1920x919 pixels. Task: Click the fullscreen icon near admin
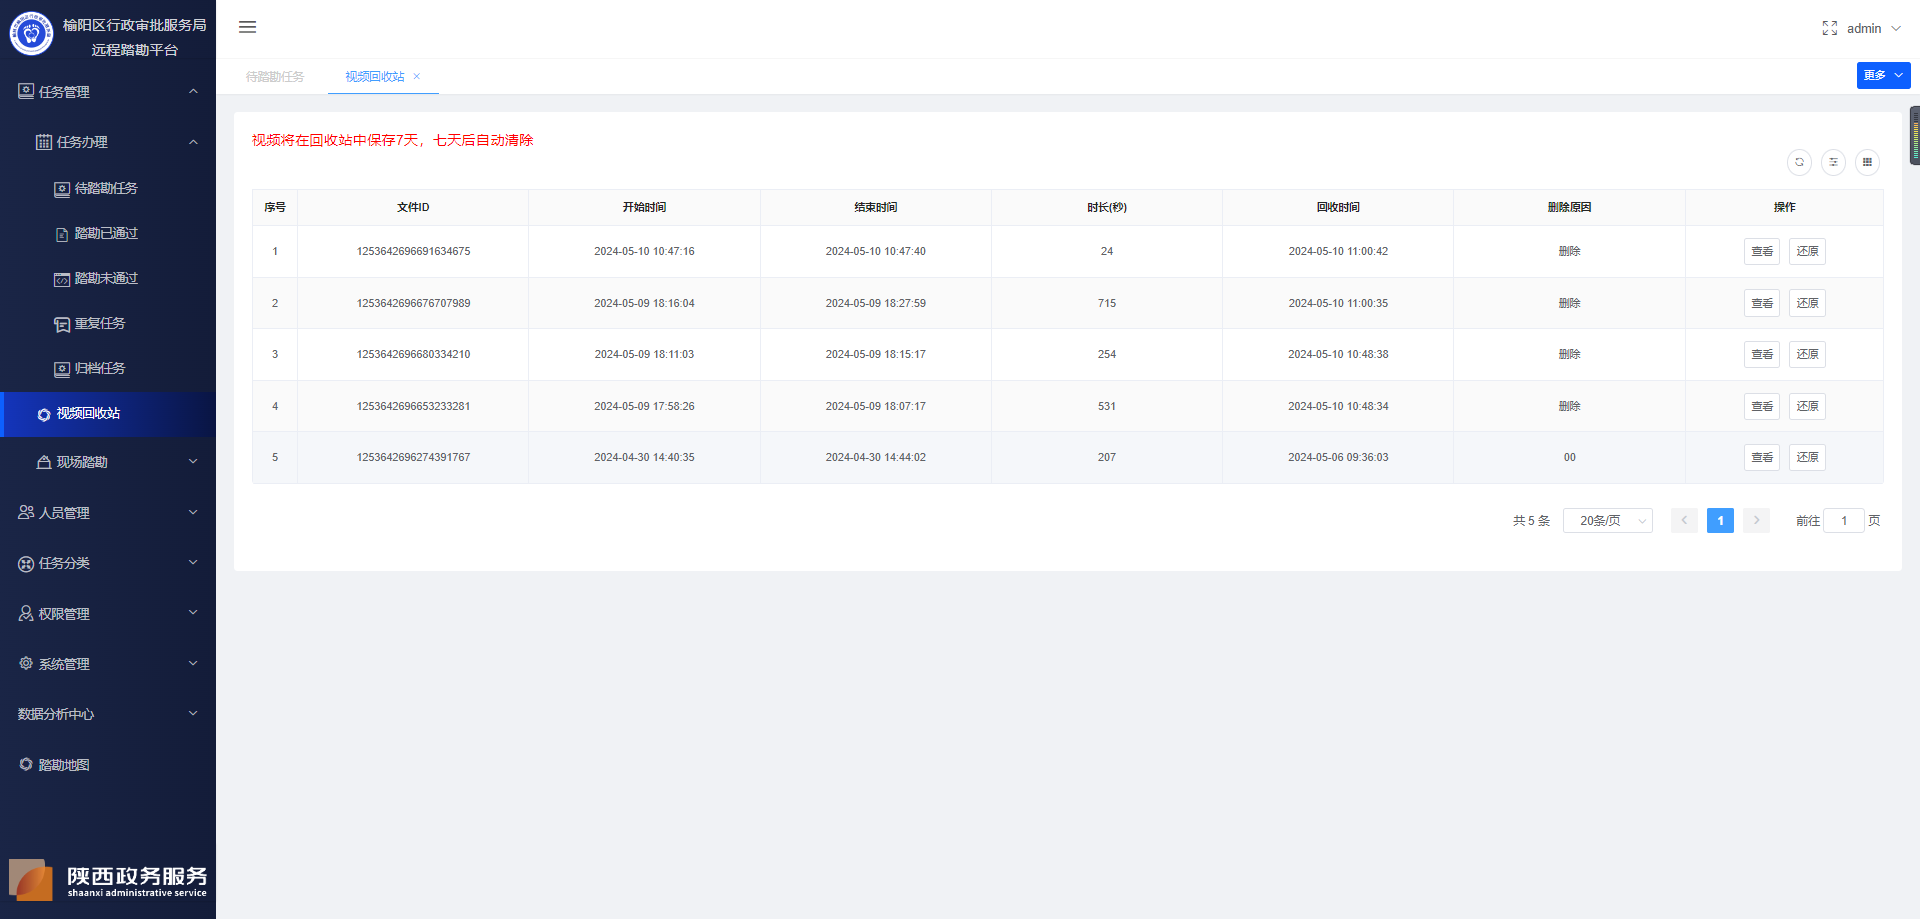coord(1829,28)
